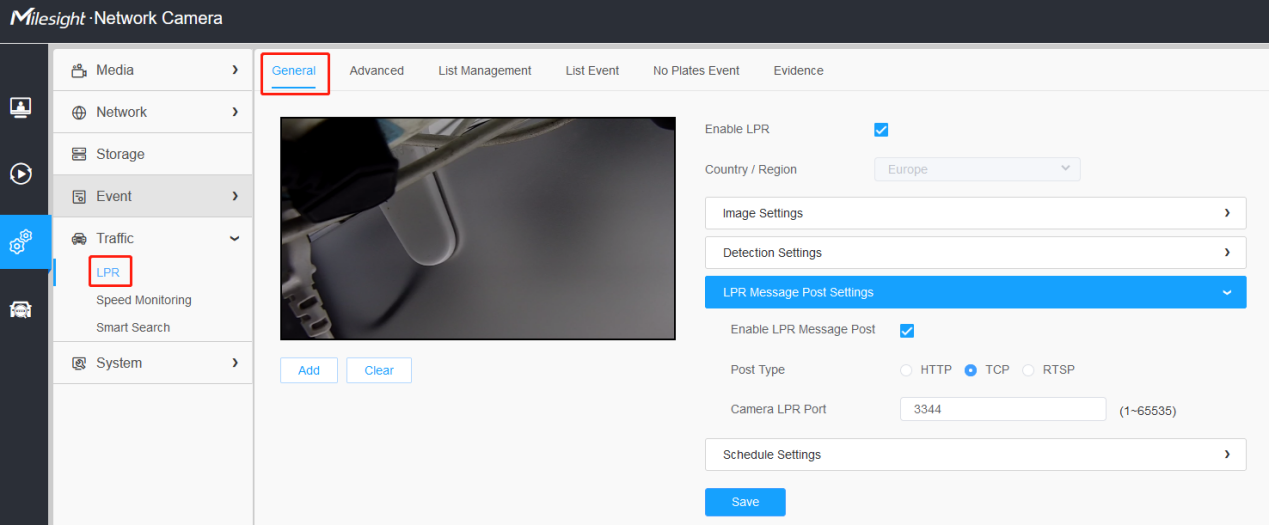Click the Save button
1269x525 pixels.
(745, 502)
